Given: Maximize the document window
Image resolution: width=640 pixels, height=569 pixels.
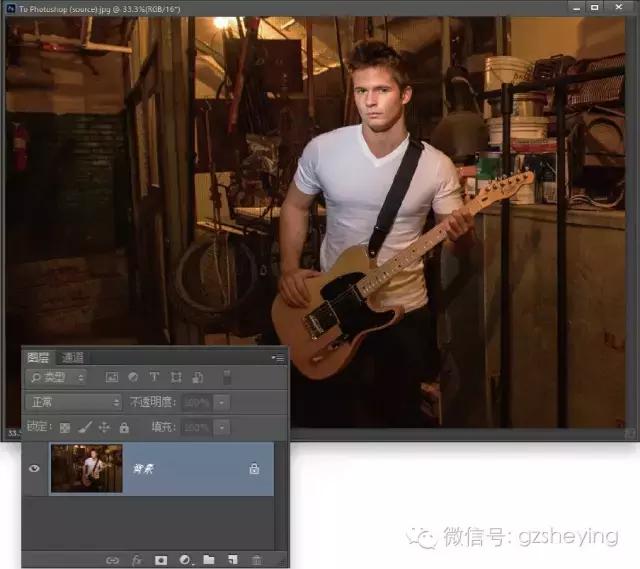Looking at the screenshot, I should pyautogui.click(x=595, y=8).
